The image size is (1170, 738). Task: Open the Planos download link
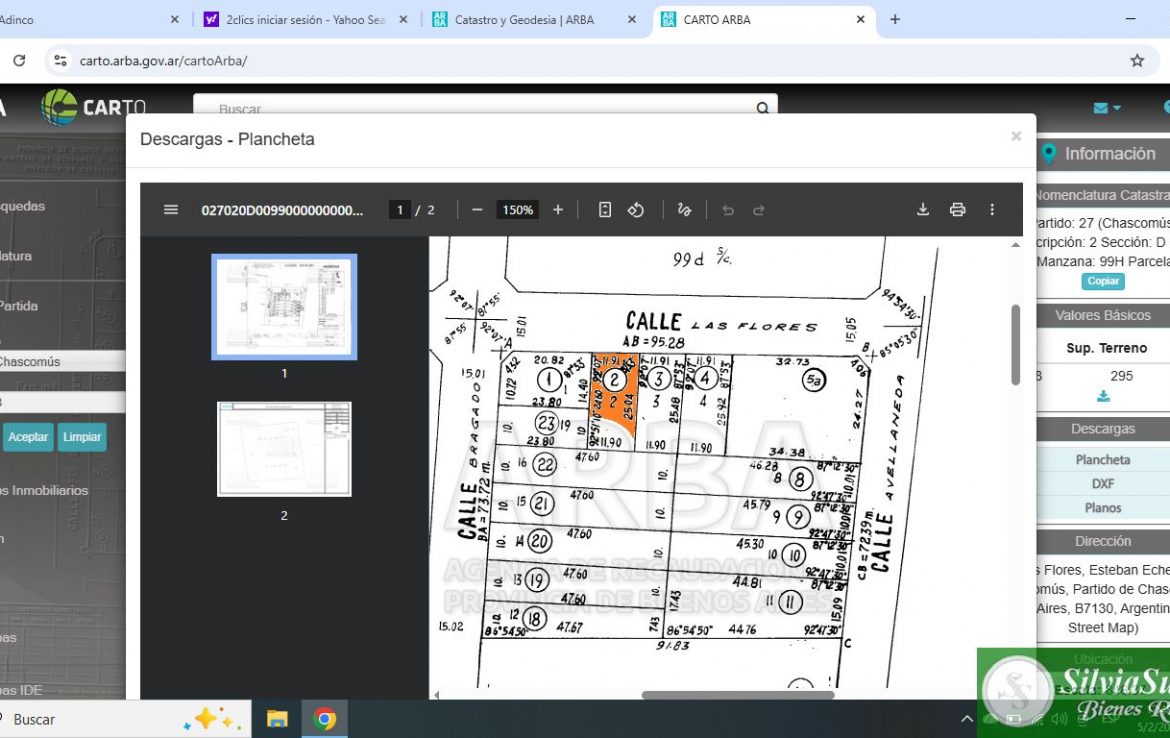point(1103,508)
